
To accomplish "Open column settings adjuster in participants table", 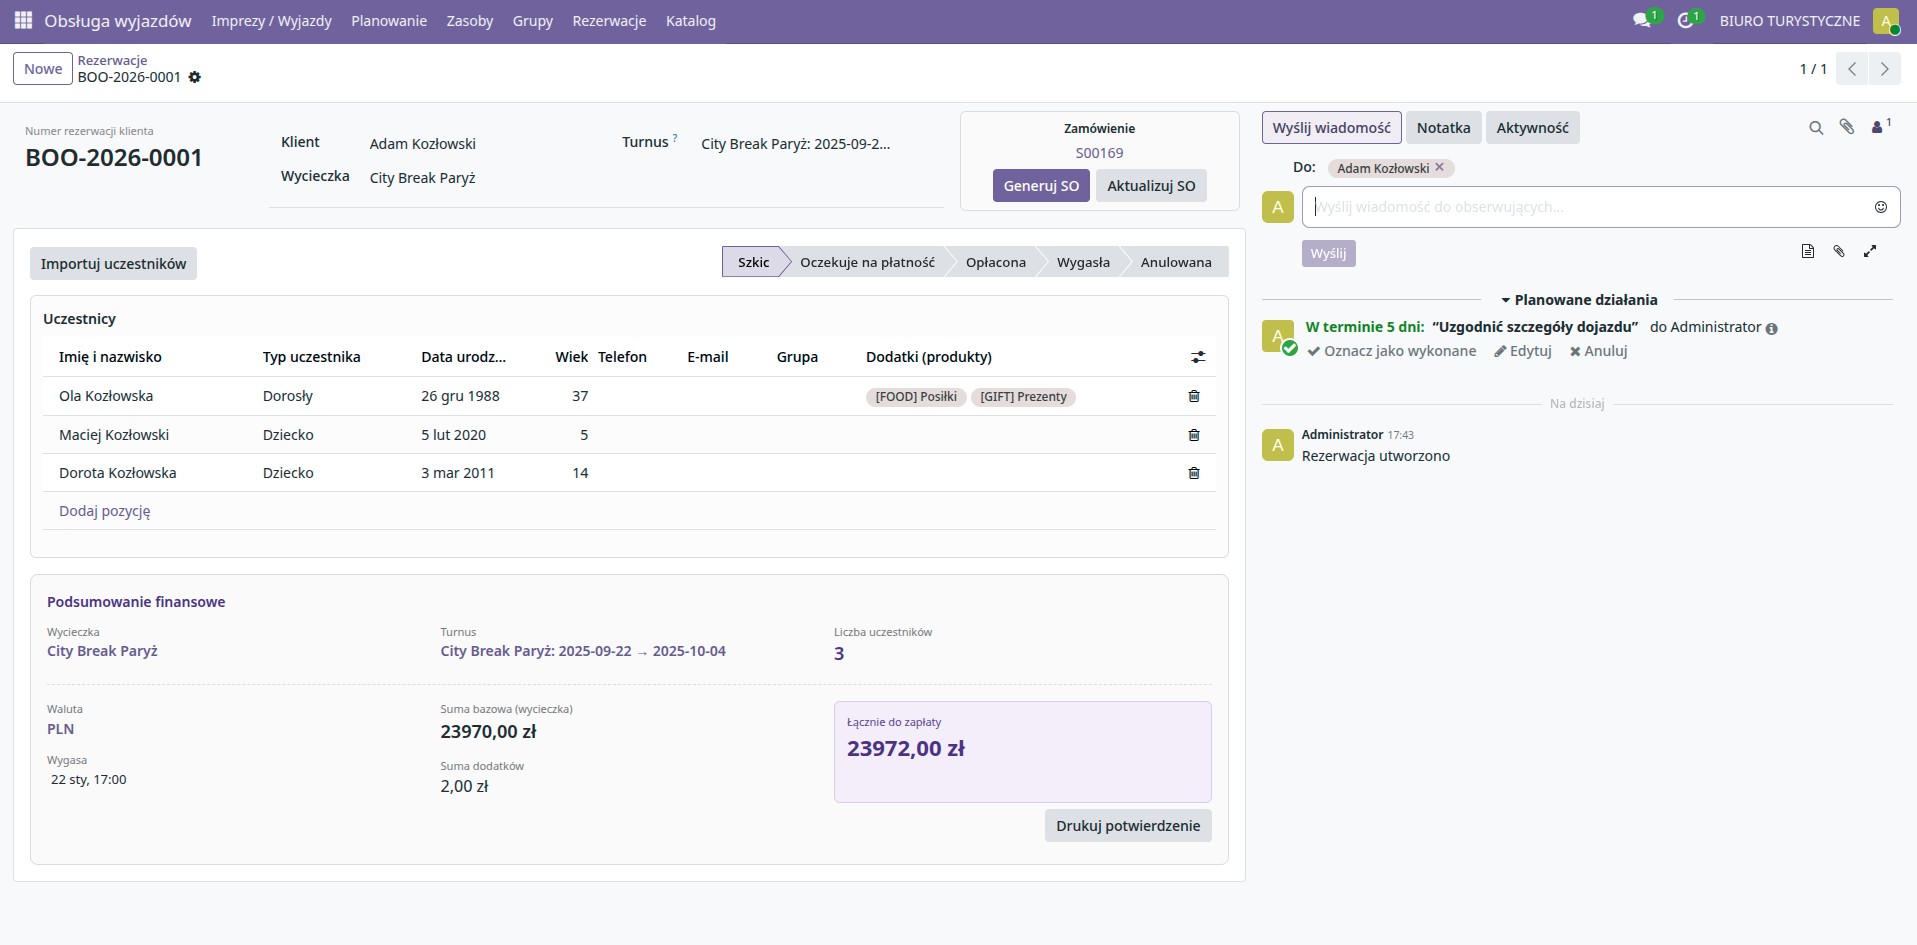I will point(1197,357).
